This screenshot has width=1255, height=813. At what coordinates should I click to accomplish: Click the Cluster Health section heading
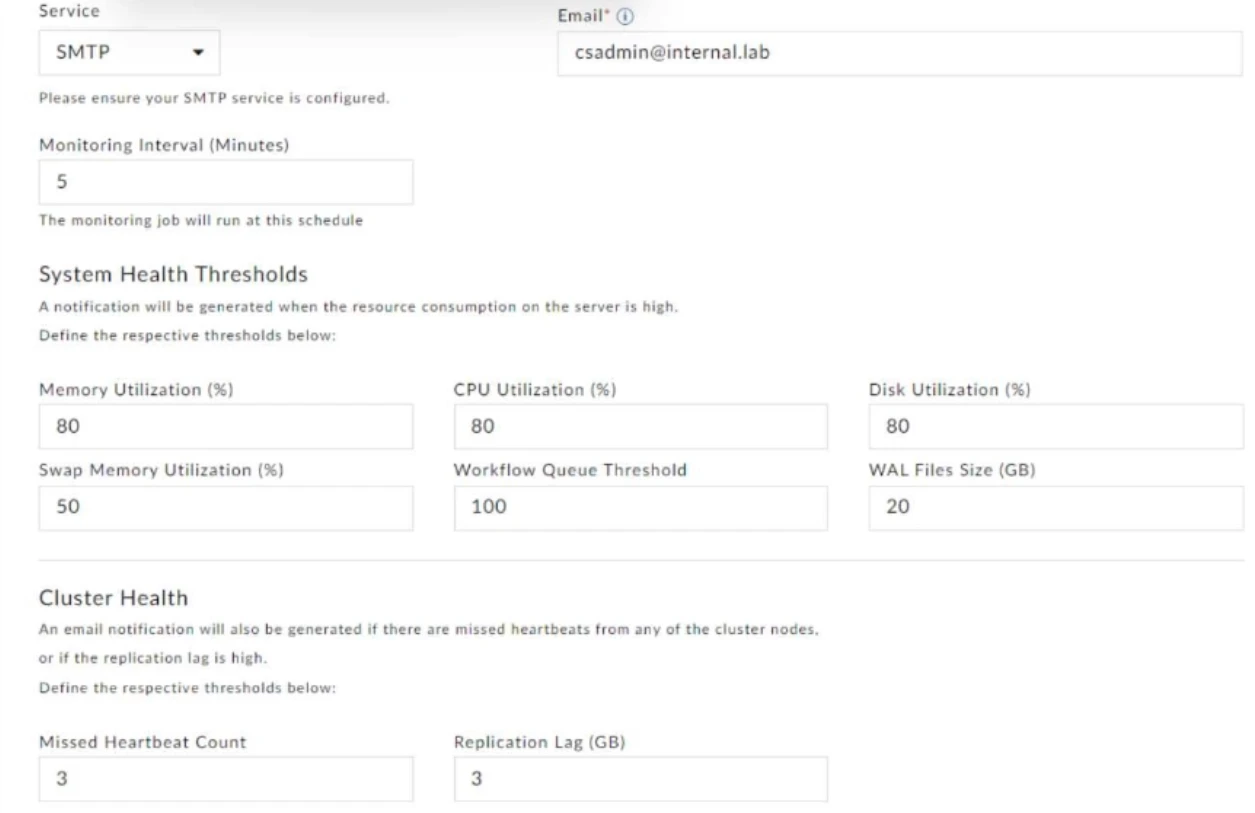point(113,598)
